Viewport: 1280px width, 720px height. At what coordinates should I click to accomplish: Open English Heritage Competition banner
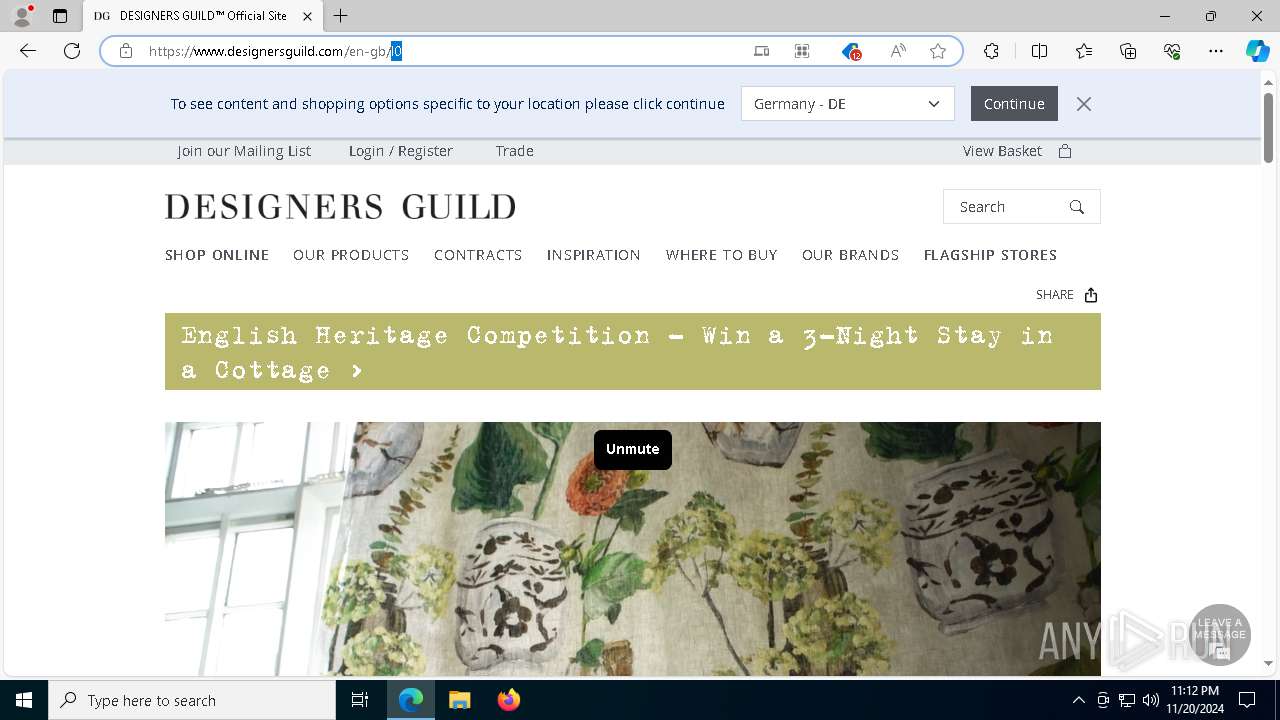click(x=633, y=352)
